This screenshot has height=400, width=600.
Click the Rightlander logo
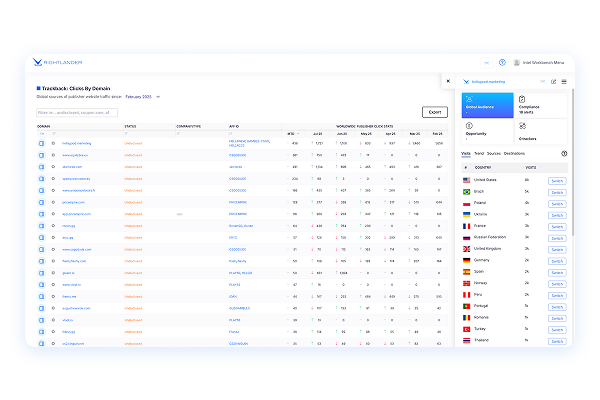coord(56,62)
